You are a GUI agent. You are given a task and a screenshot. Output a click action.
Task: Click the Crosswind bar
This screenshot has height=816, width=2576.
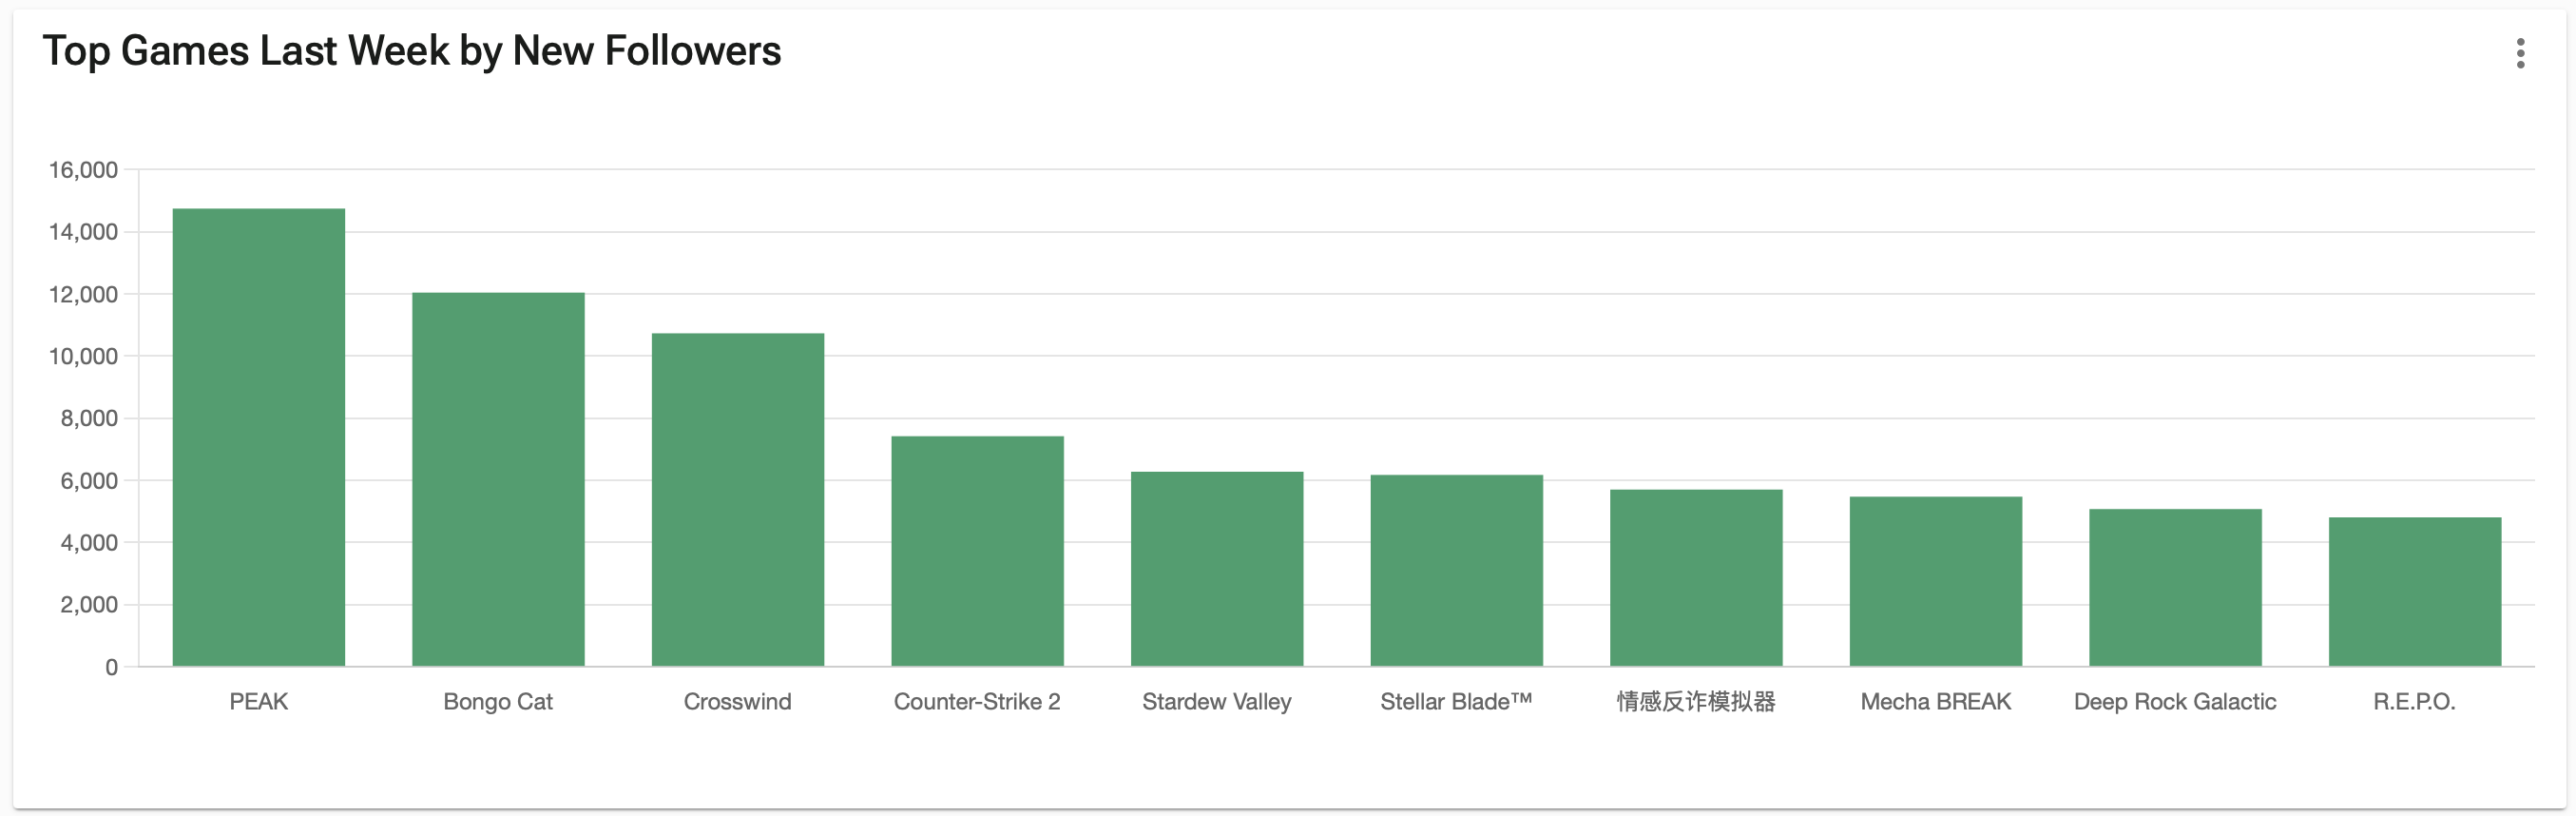738,499
